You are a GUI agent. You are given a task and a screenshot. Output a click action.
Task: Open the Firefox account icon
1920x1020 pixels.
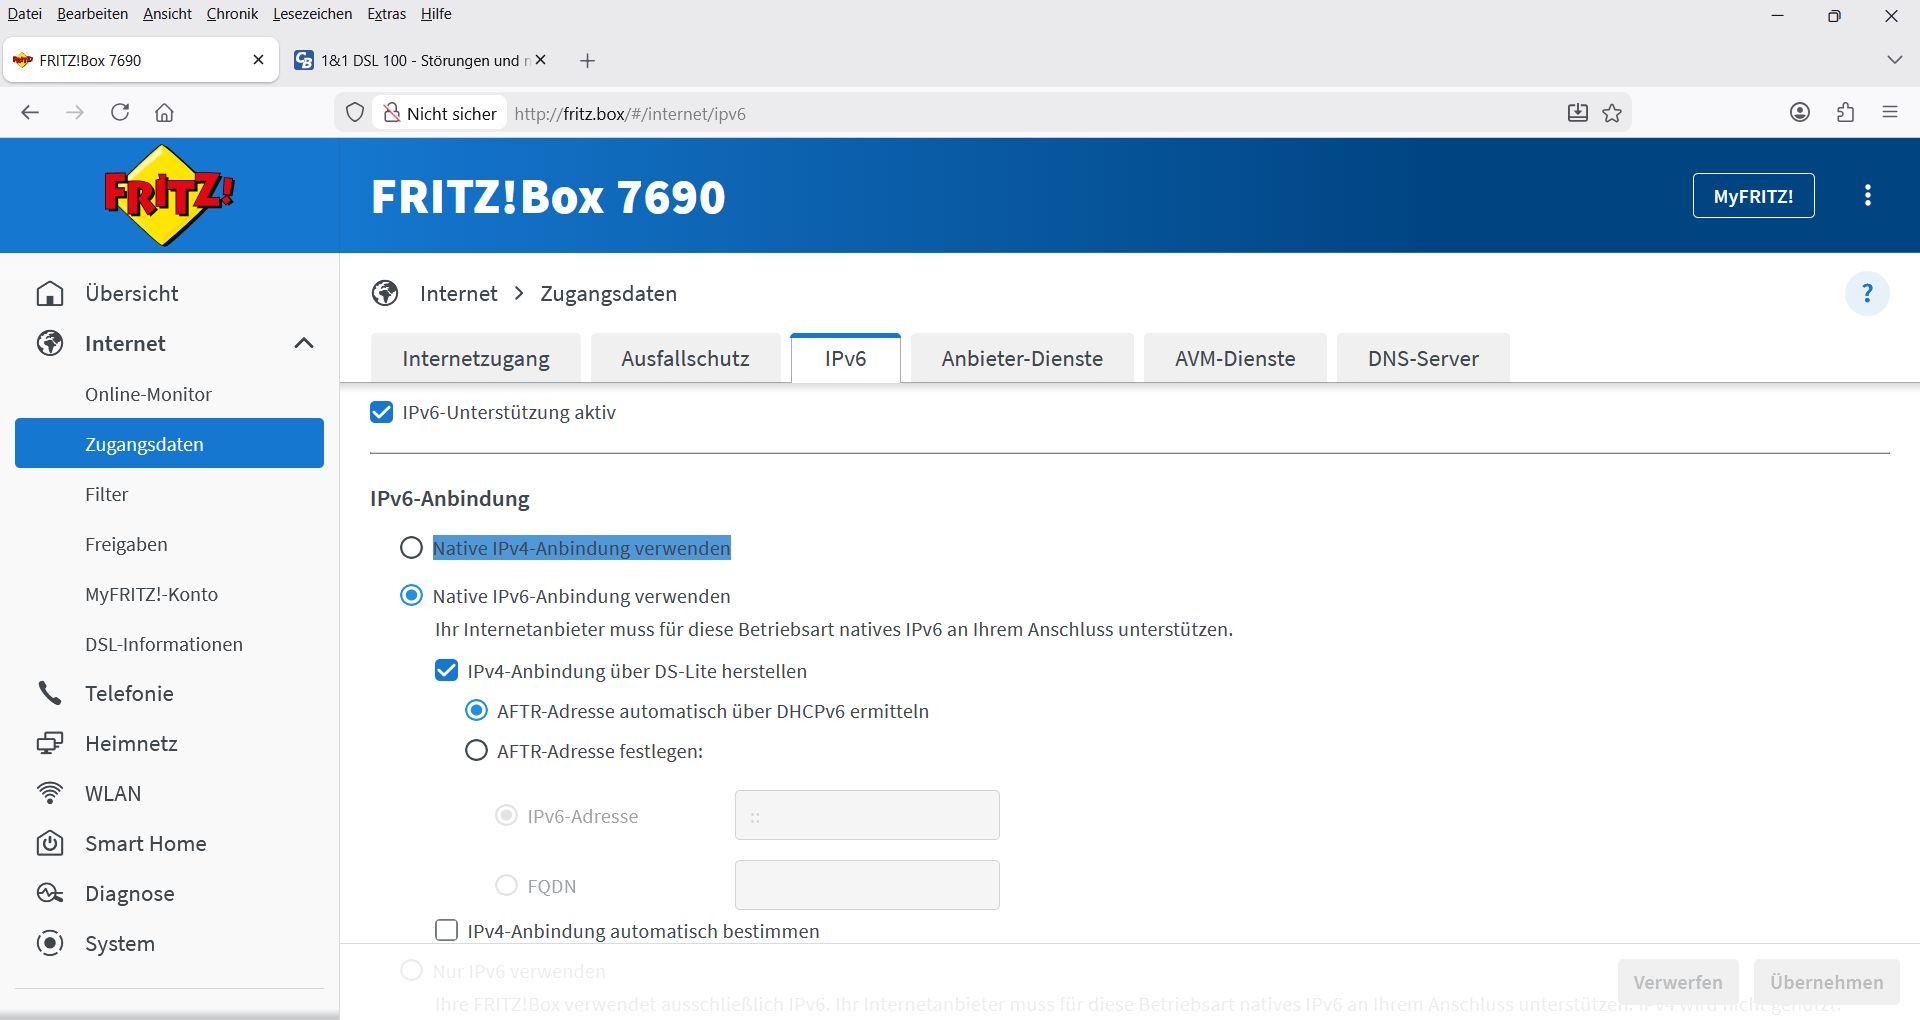coord(1800,113)
